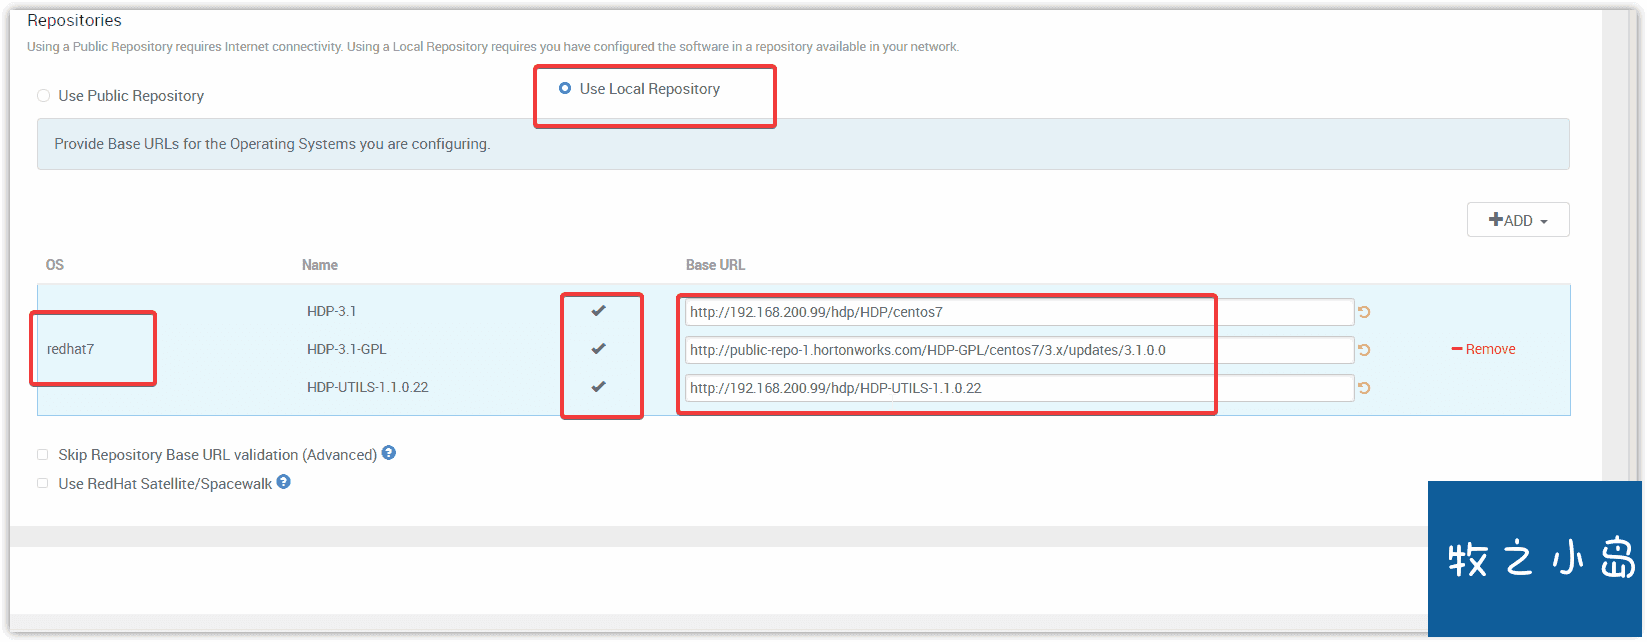Viewport: 1647px width, 642px height.
Task: Click the HDP-3.1-GPL repository name
Action: pos(346,349)
